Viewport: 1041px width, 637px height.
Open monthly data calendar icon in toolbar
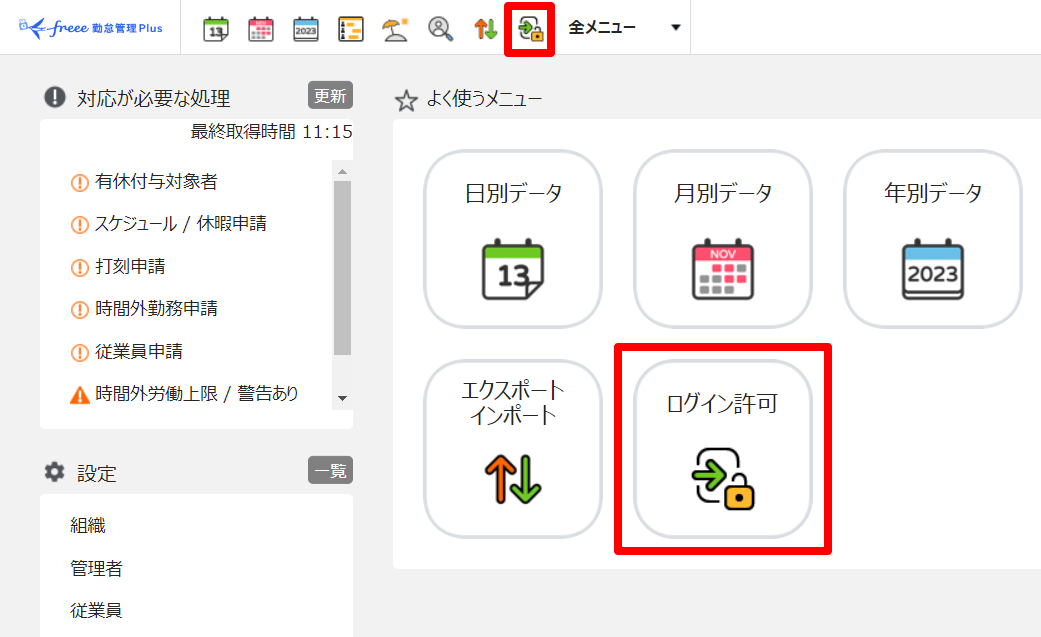261,29
